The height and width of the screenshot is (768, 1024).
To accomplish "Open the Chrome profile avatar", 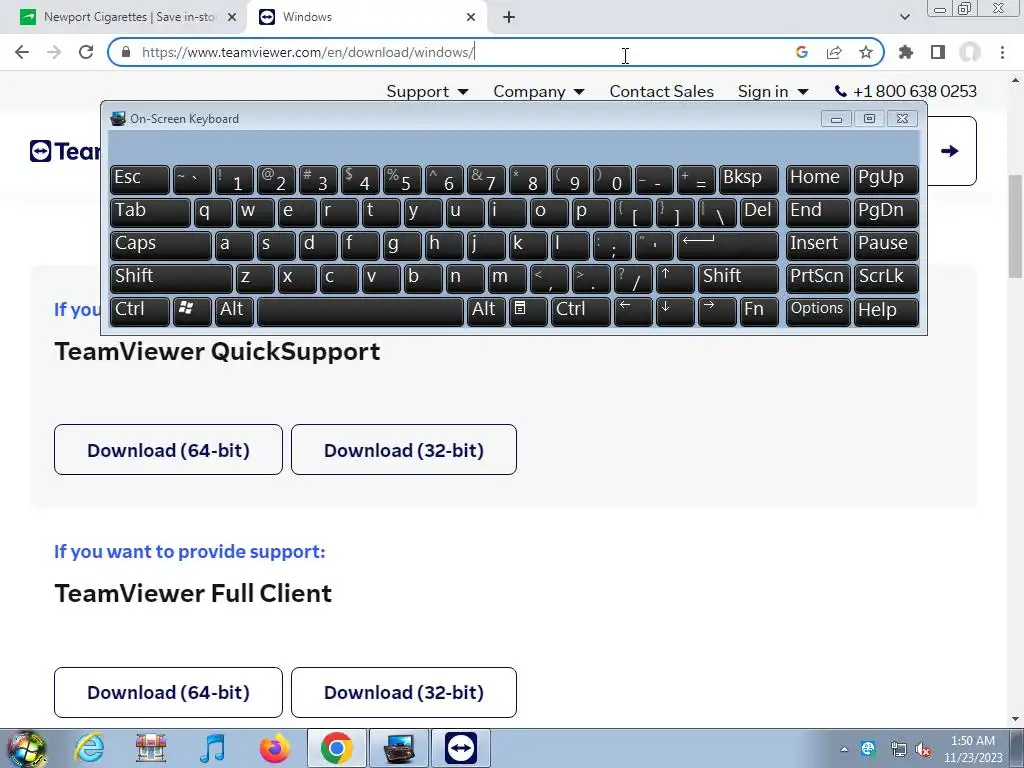I will pyautogui.click(x=970, y=52).
